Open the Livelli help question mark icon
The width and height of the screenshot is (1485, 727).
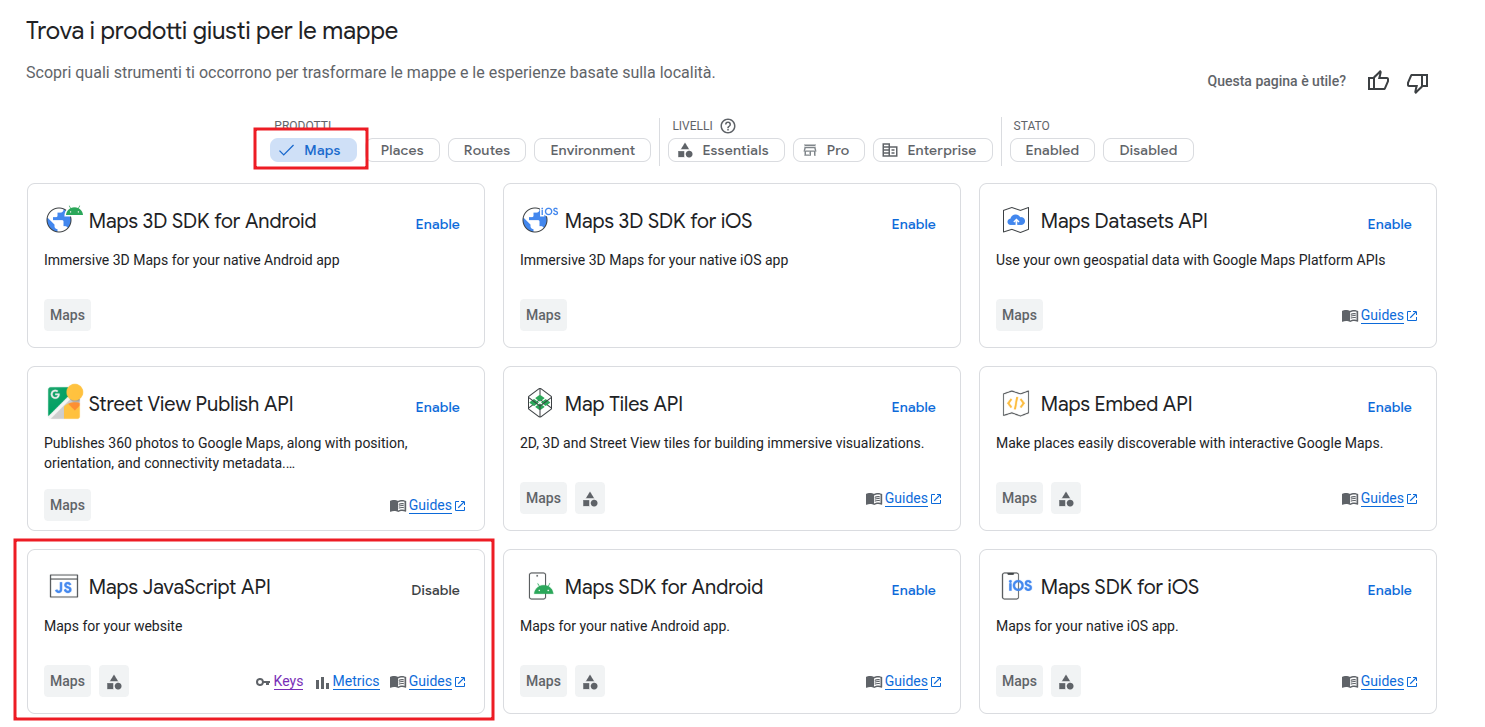728,126
